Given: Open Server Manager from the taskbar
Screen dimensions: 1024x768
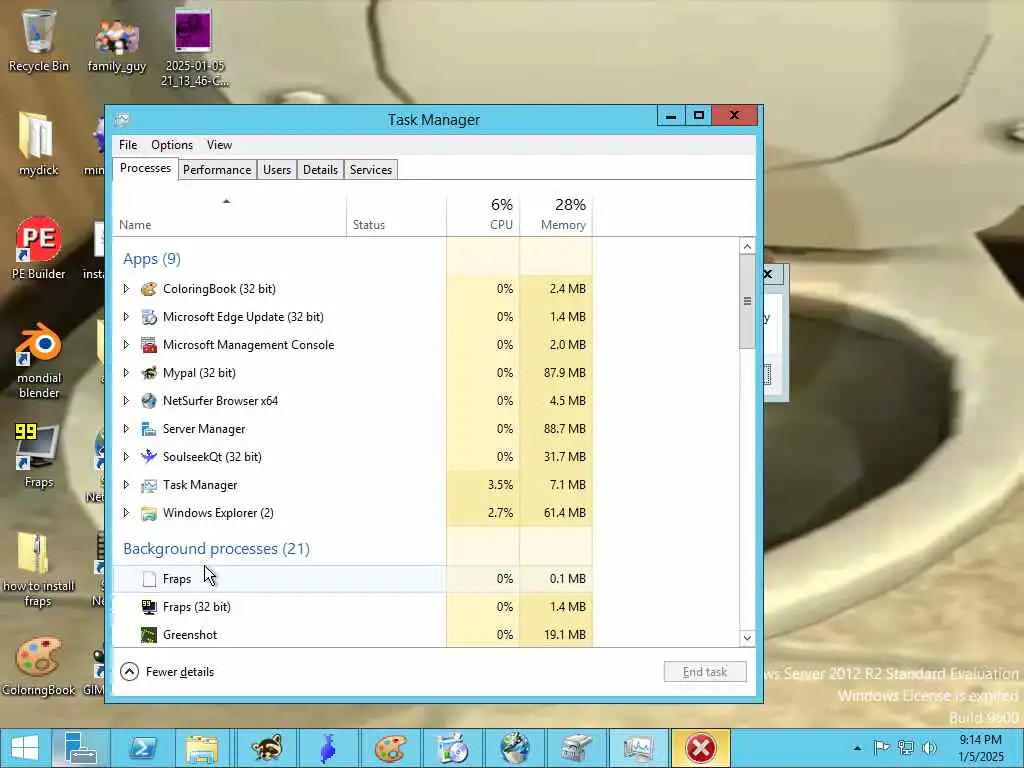Looking at the screenshot, I should (x=80, y=748).
